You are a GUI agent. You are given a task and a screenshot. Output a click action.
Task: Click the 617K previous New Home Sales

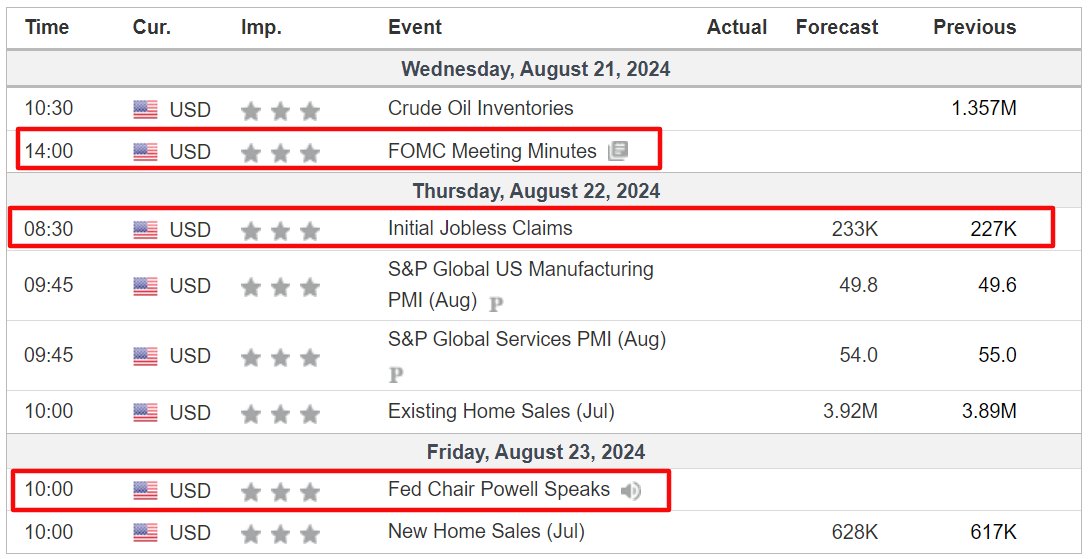pos(994,532)
